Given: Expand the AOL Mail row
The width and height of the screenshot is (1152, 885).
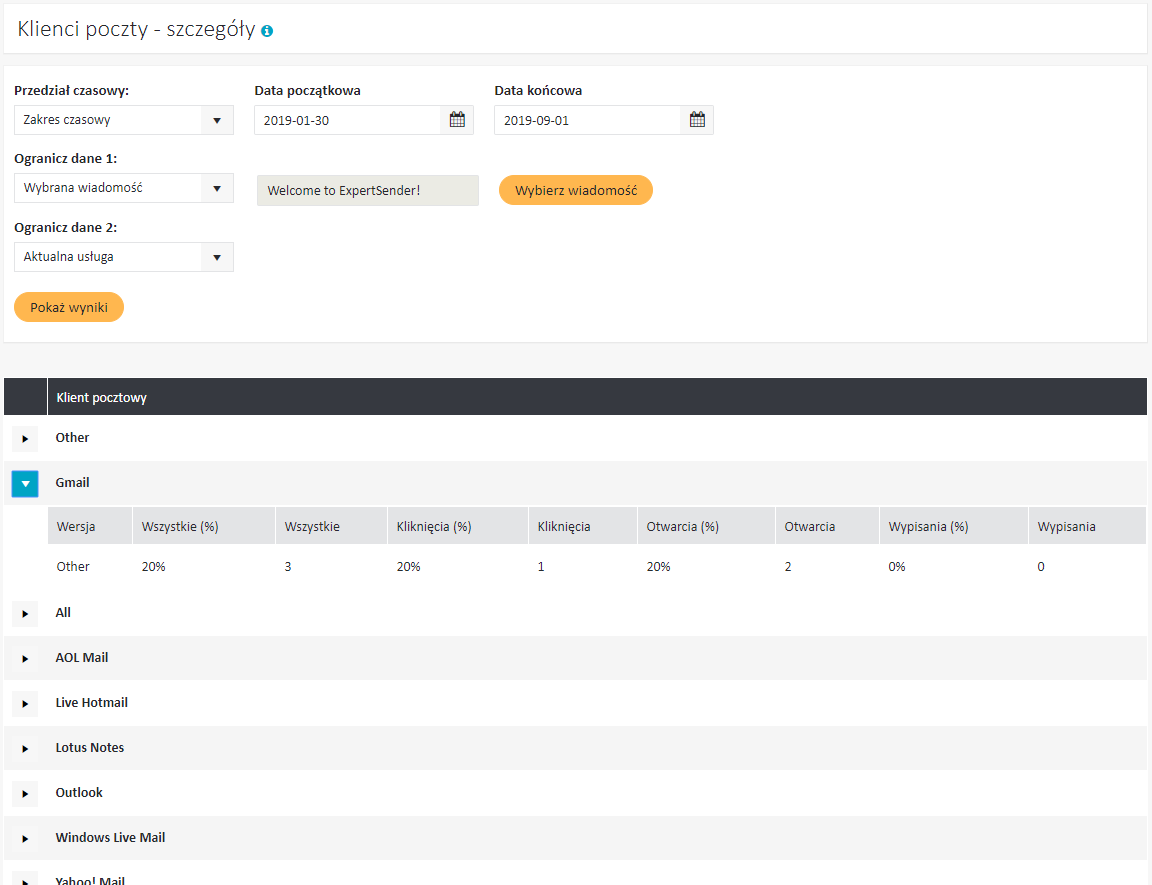Looking at the screenshot, I should click(25, 658).
